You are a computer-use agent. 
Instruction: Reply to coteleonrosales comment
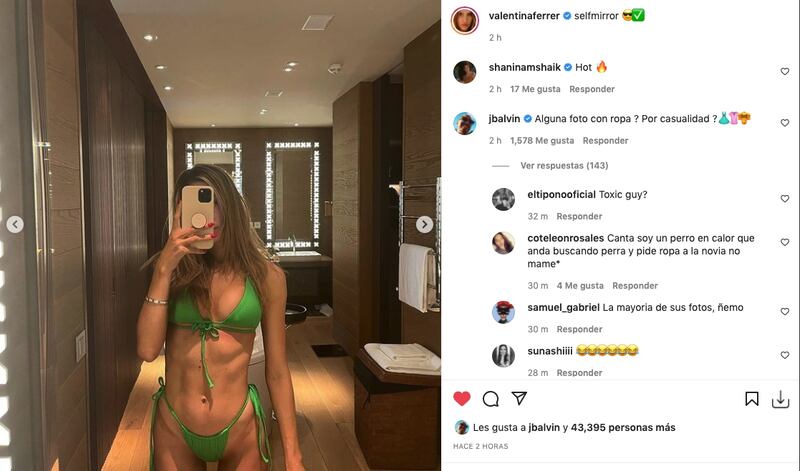635,286
